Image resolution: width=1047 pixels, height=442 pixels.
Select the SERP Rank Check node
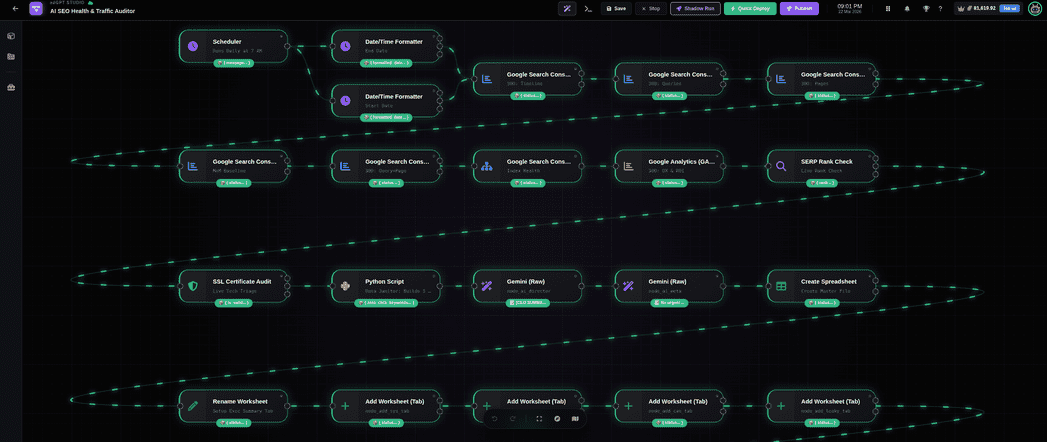[x=821, y=165]
